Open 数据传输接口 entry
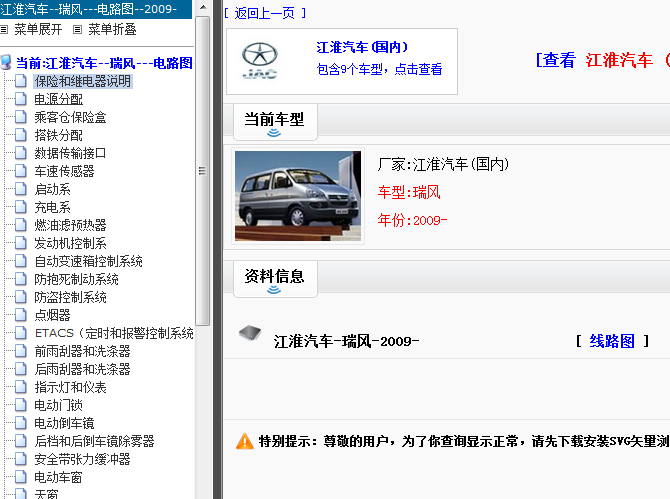The image size is (670, 499). [x=71, y=153]
